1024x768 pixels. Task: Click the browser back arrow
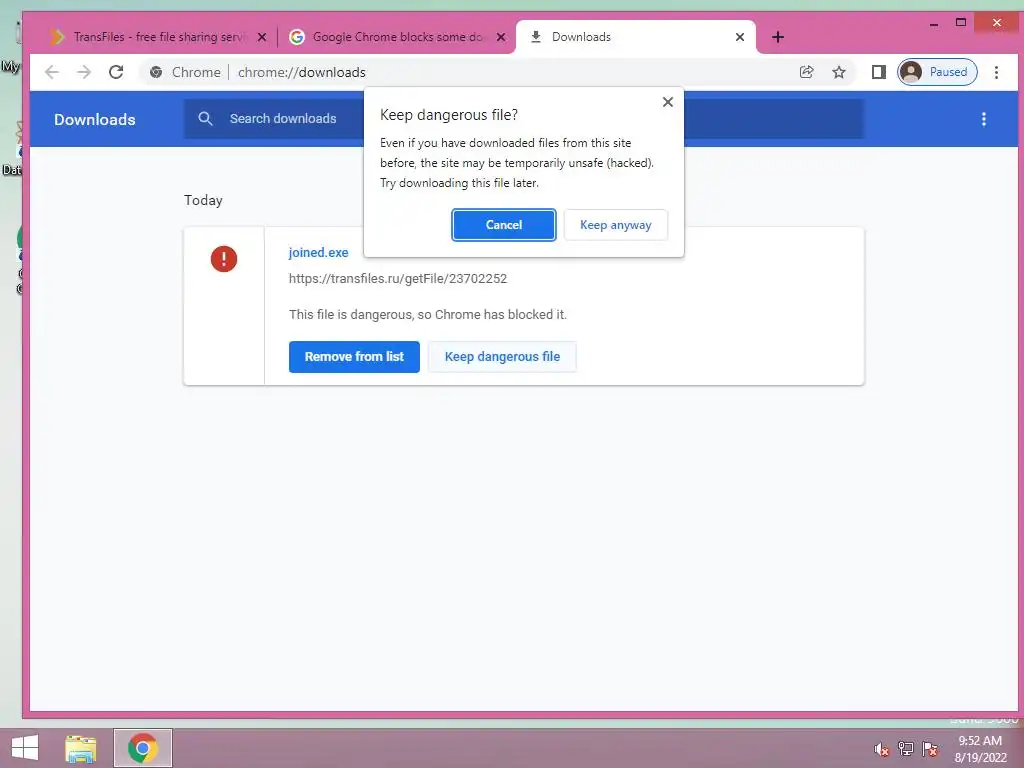52,72
